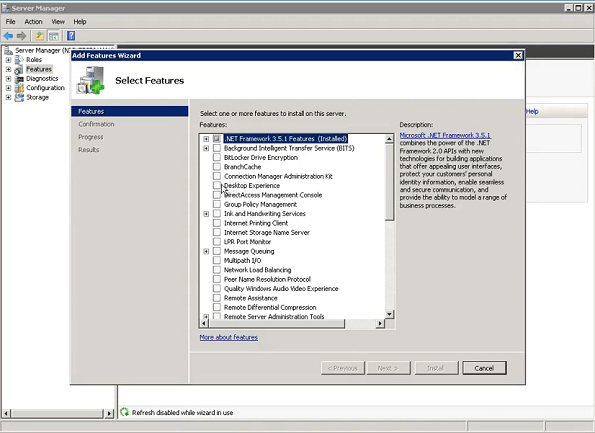Select Quality Windows Audio Video Experience text
595x433 pixels.
[281, 288]
